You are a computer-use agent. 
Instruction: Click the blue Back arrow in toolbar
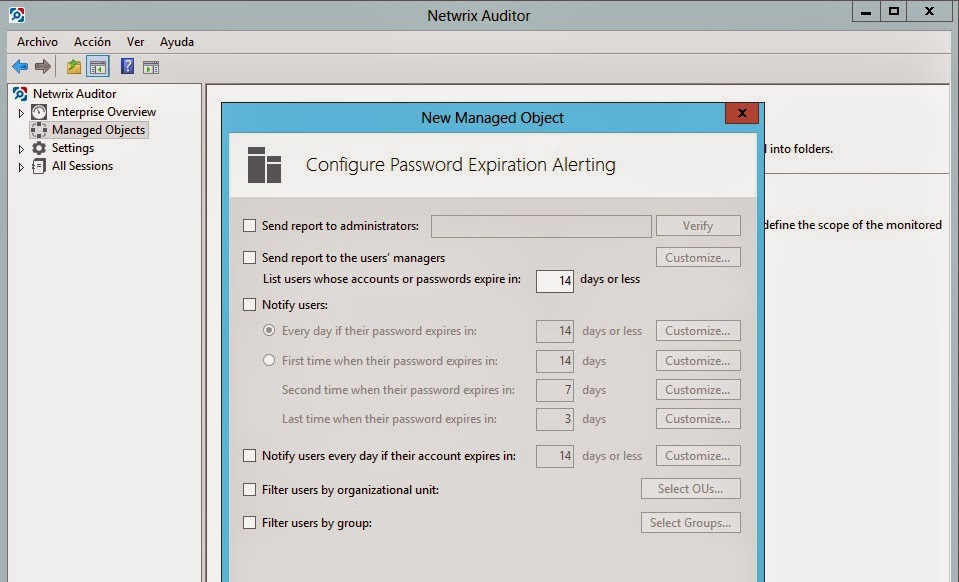pyautogui.click(x=20, y=67)
